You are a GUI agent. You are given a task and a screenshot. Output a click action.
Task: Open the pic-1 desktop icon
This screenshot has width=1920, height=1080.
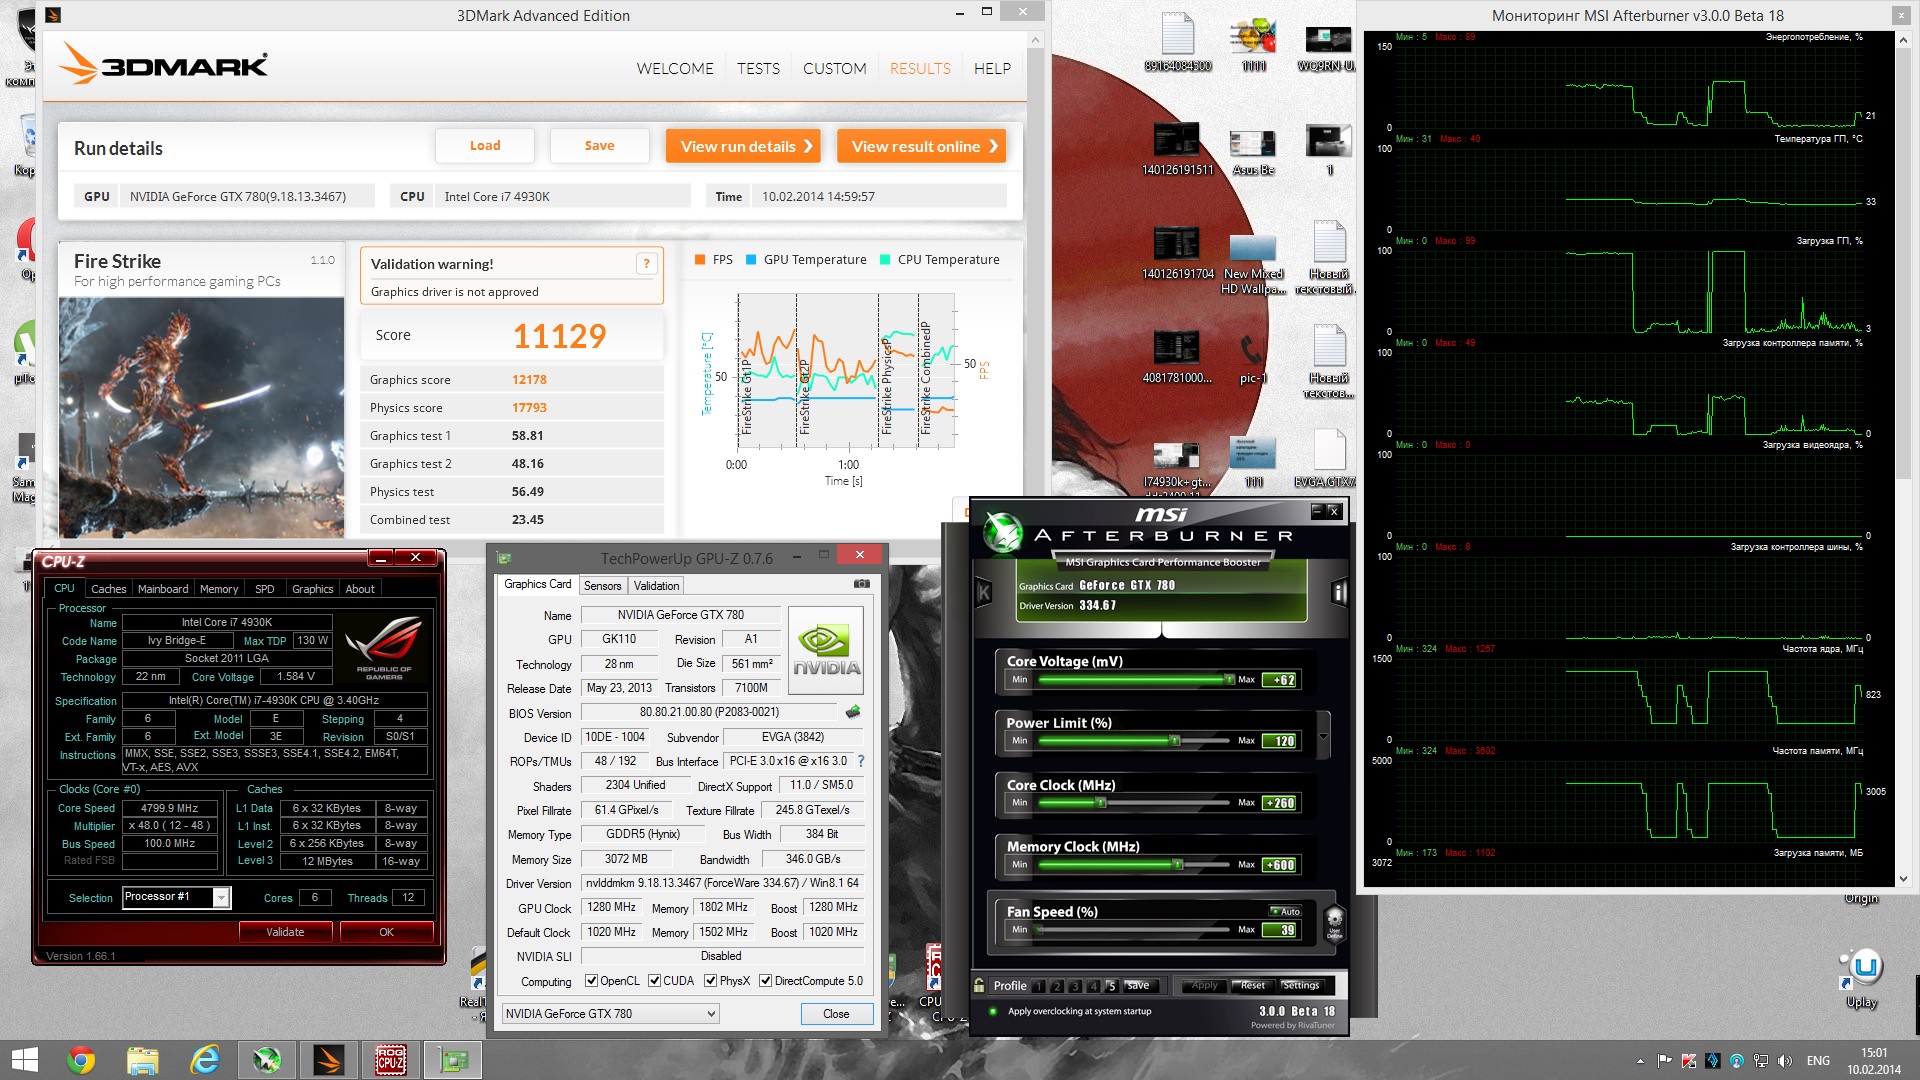pyautogui.click(x=1252, y=357)
